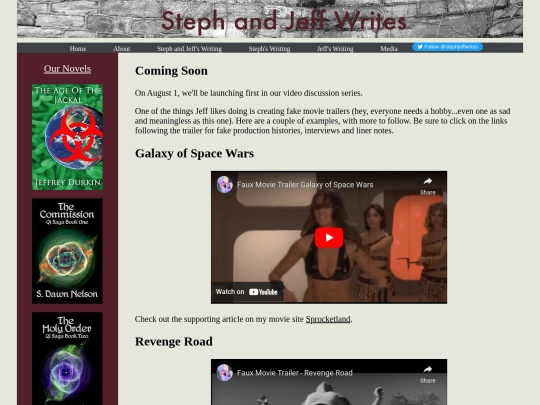Open the About page
This screenshot has width=540, height=405.
pos(122,49)
